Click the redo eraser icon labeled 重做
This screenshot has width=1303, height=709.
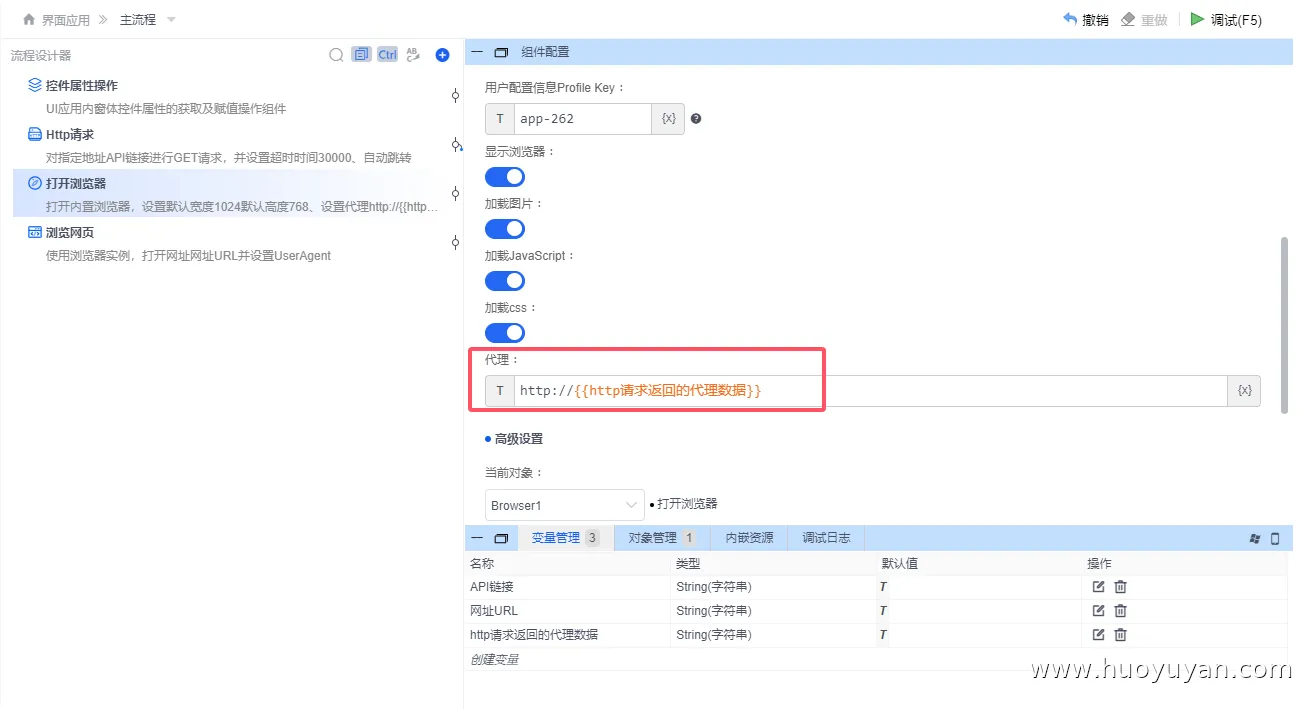click(1128, 19)
